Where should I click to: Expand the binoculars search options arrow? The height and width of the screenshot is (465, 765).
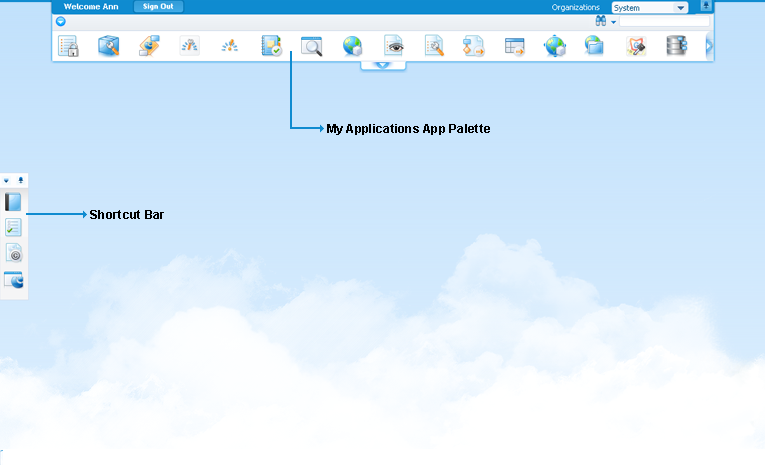point(613,21)
